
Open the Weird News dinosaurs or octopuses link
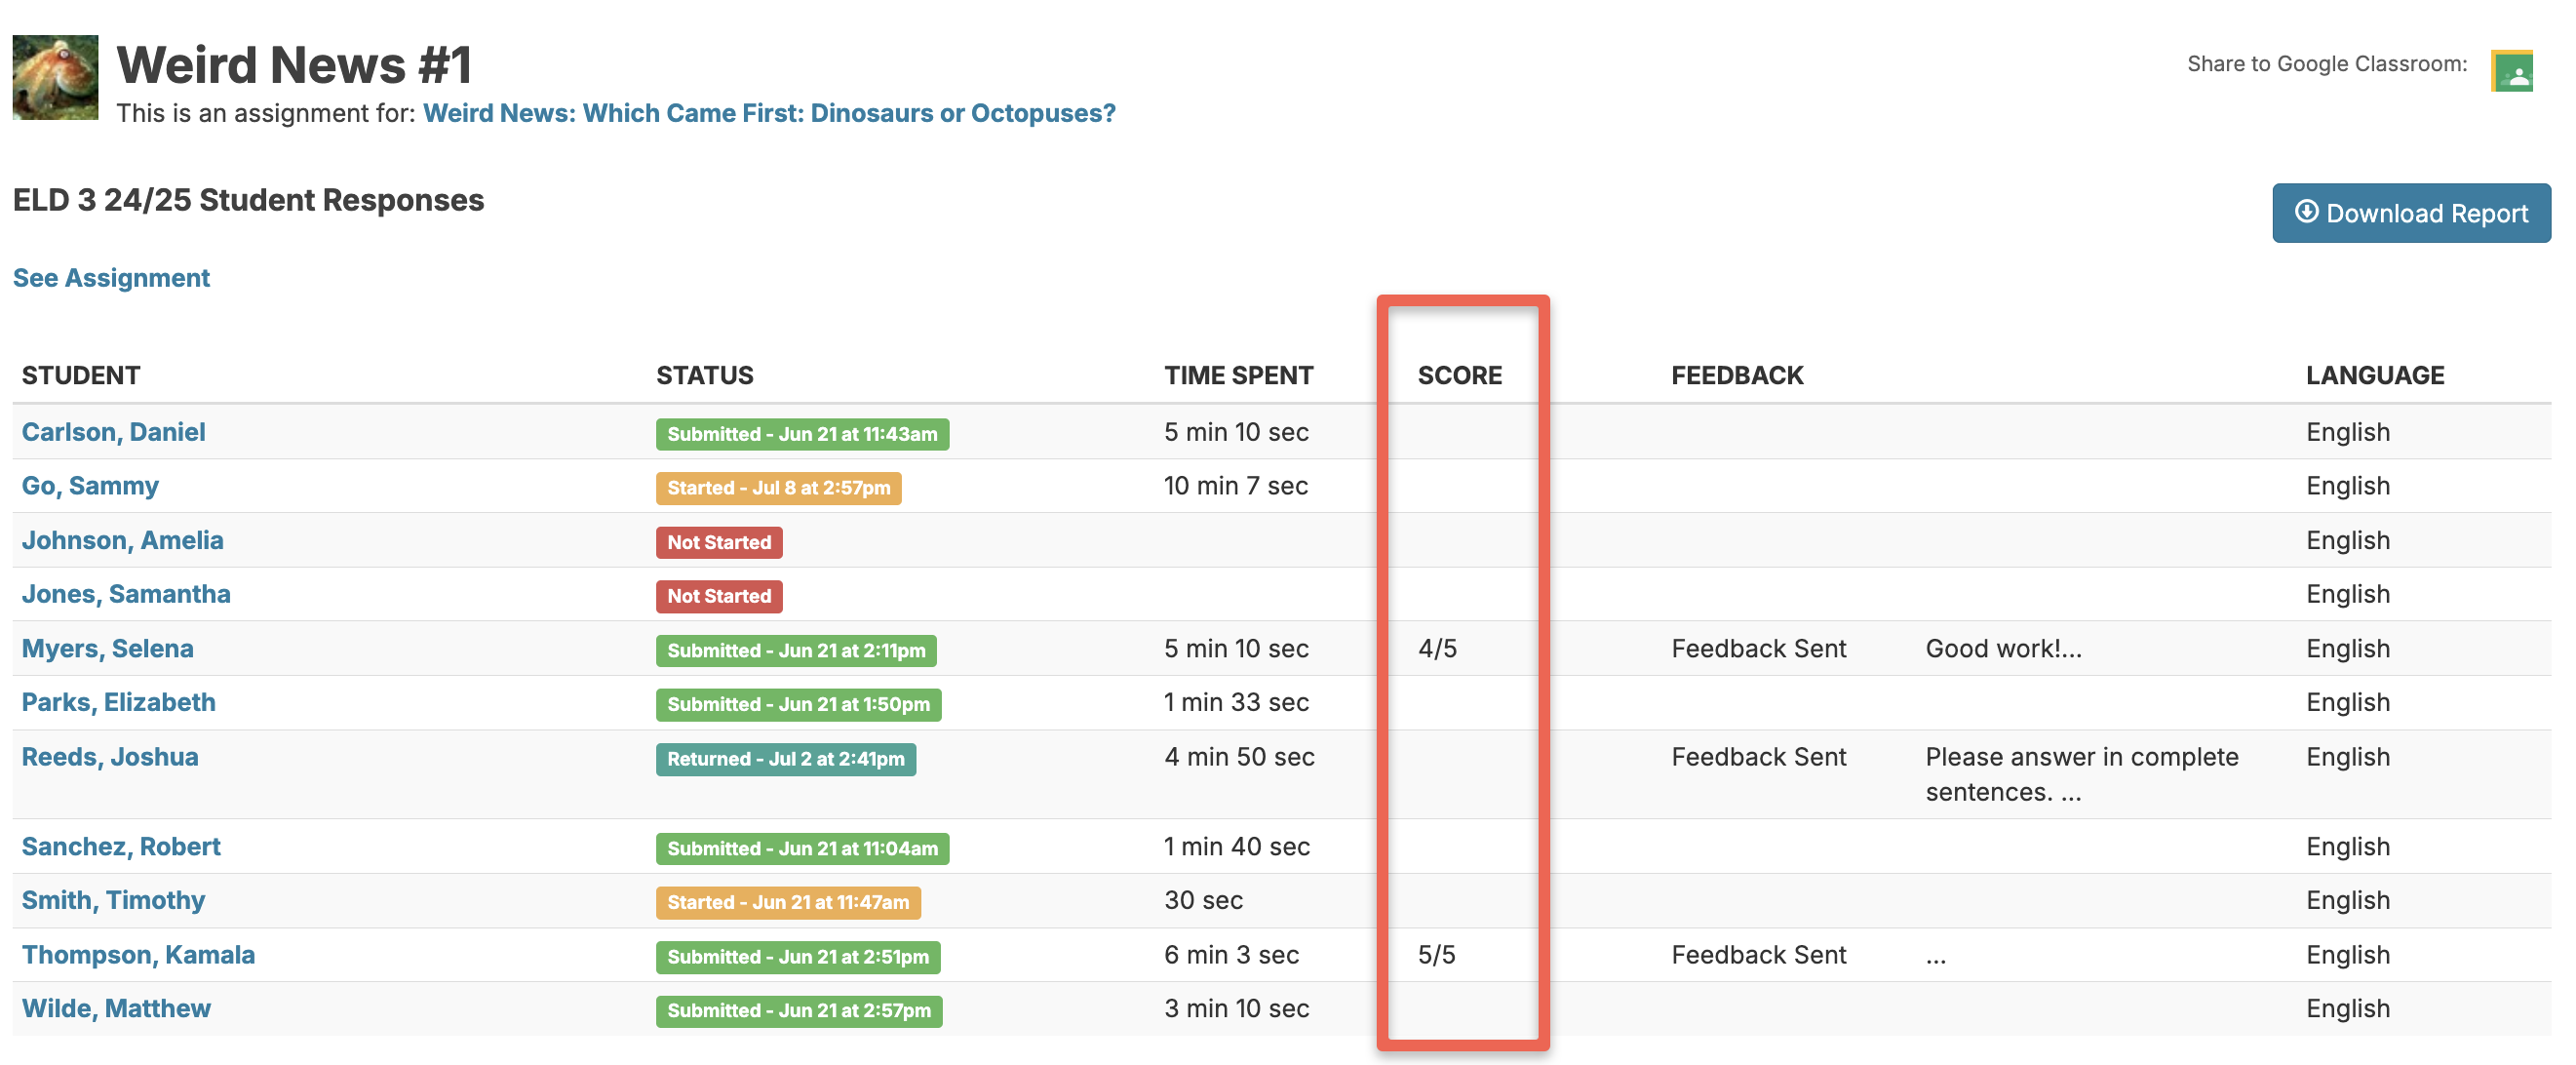[769, 113]
